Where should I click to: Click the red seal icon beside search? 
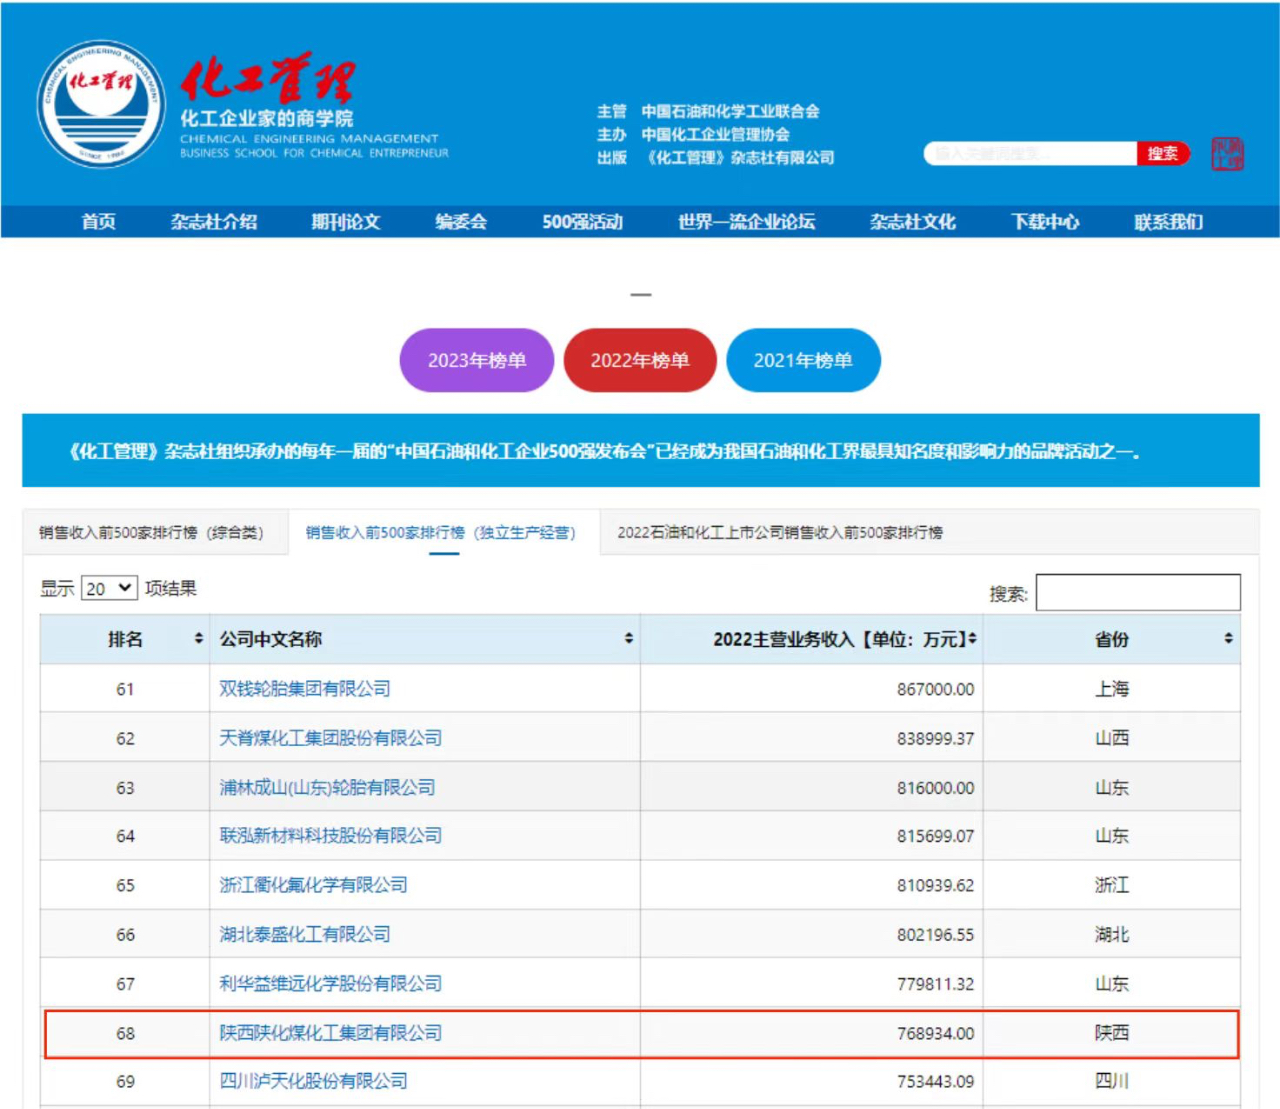[1227, 154]
